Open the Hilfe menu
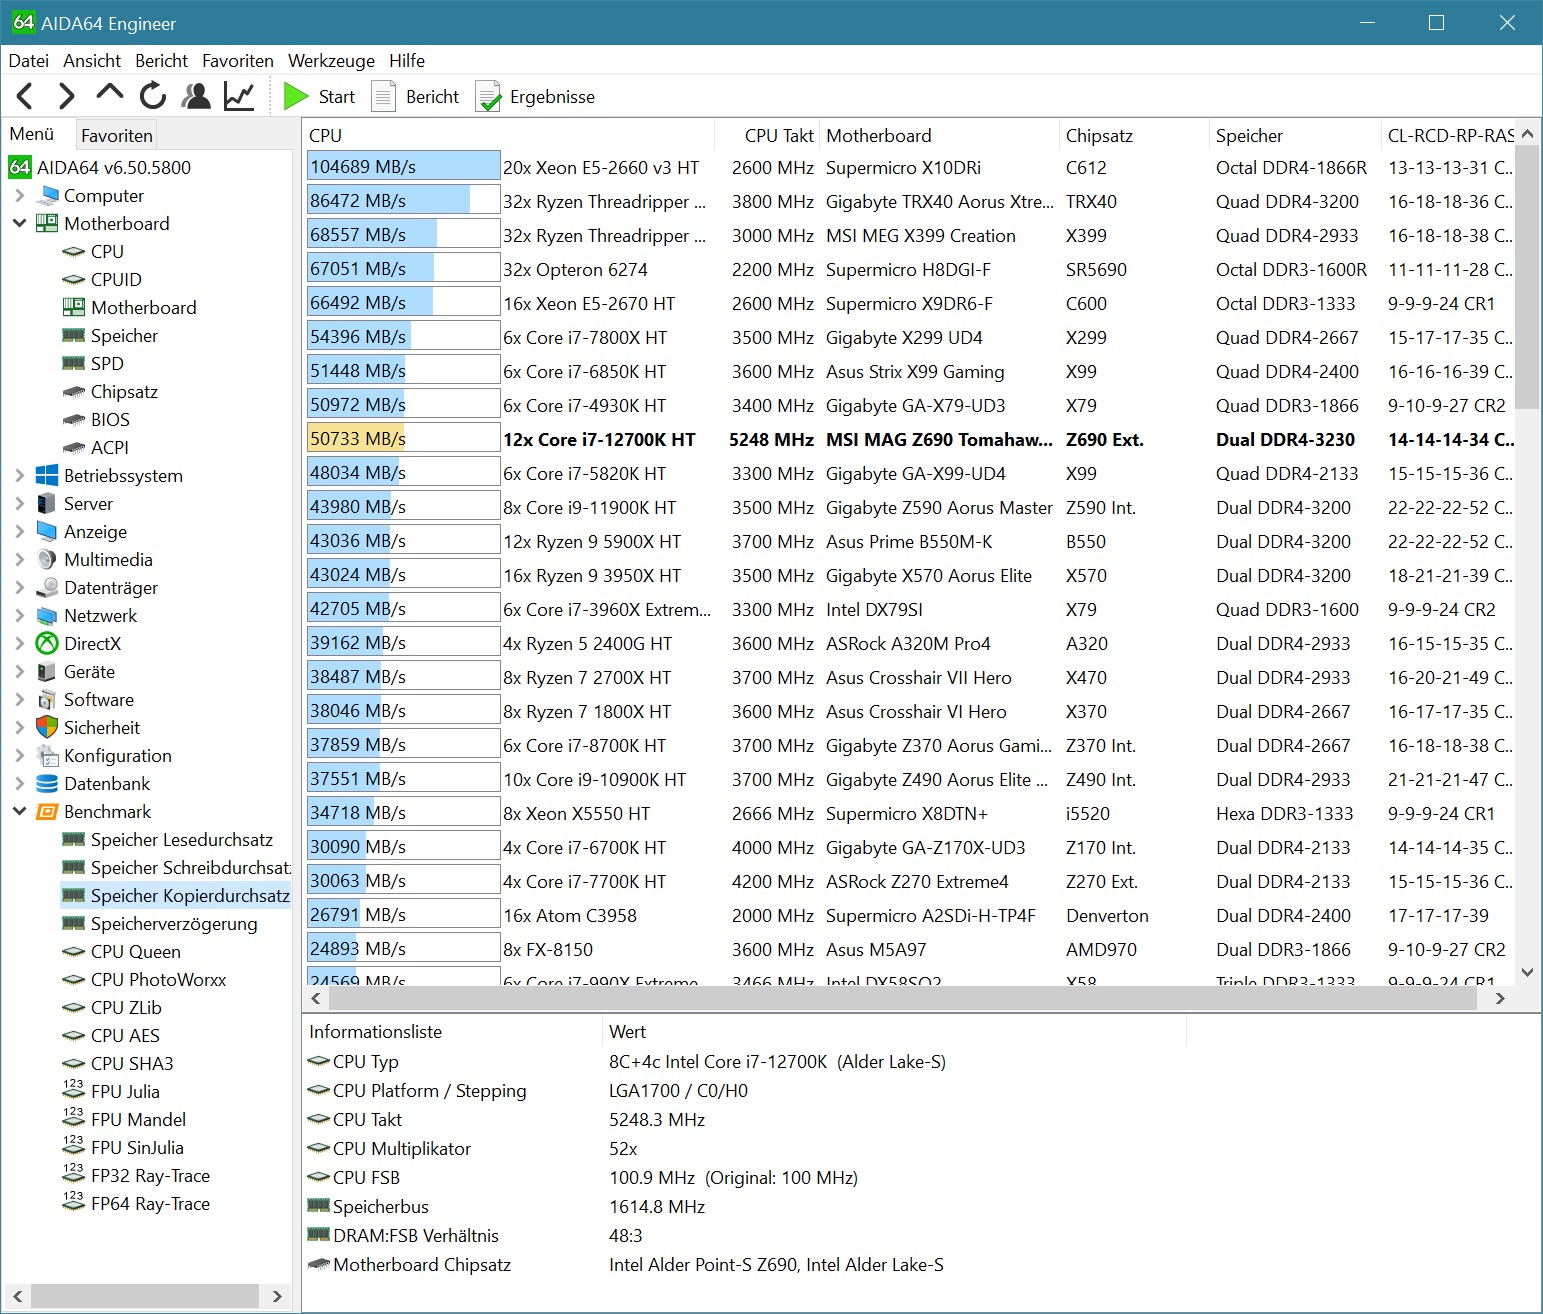The height and width of the screenshot is (1314, 1543). 407,60
